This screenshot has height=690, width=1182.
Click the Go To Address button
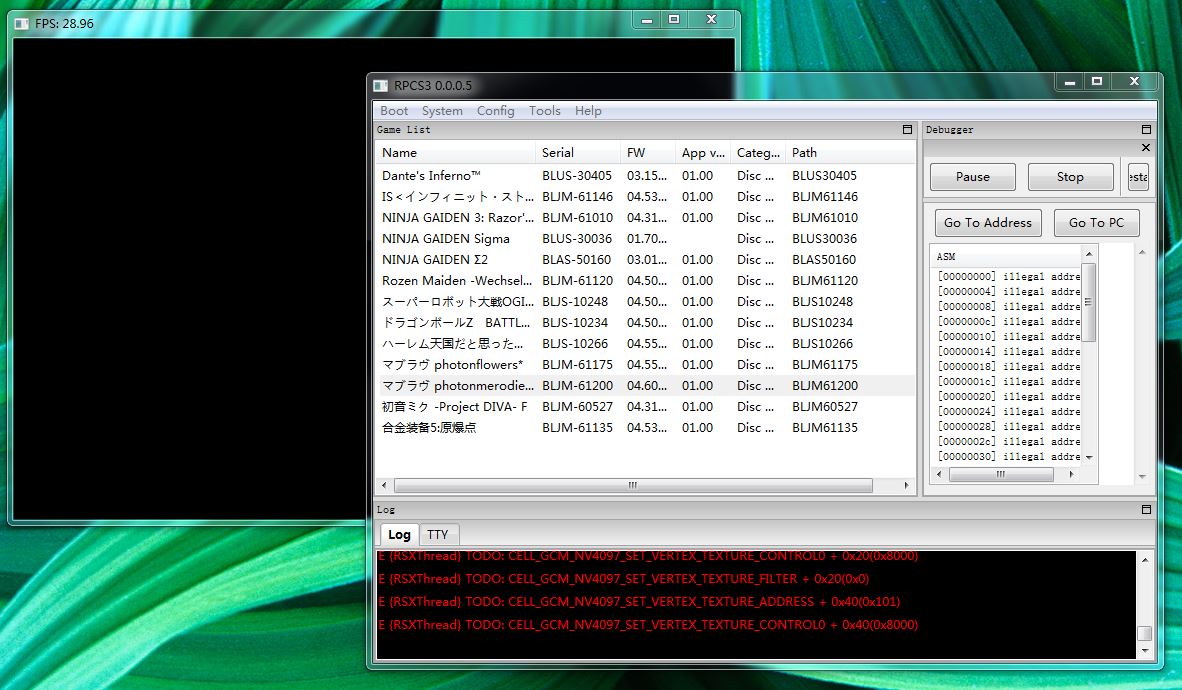[x=988, y=223]
